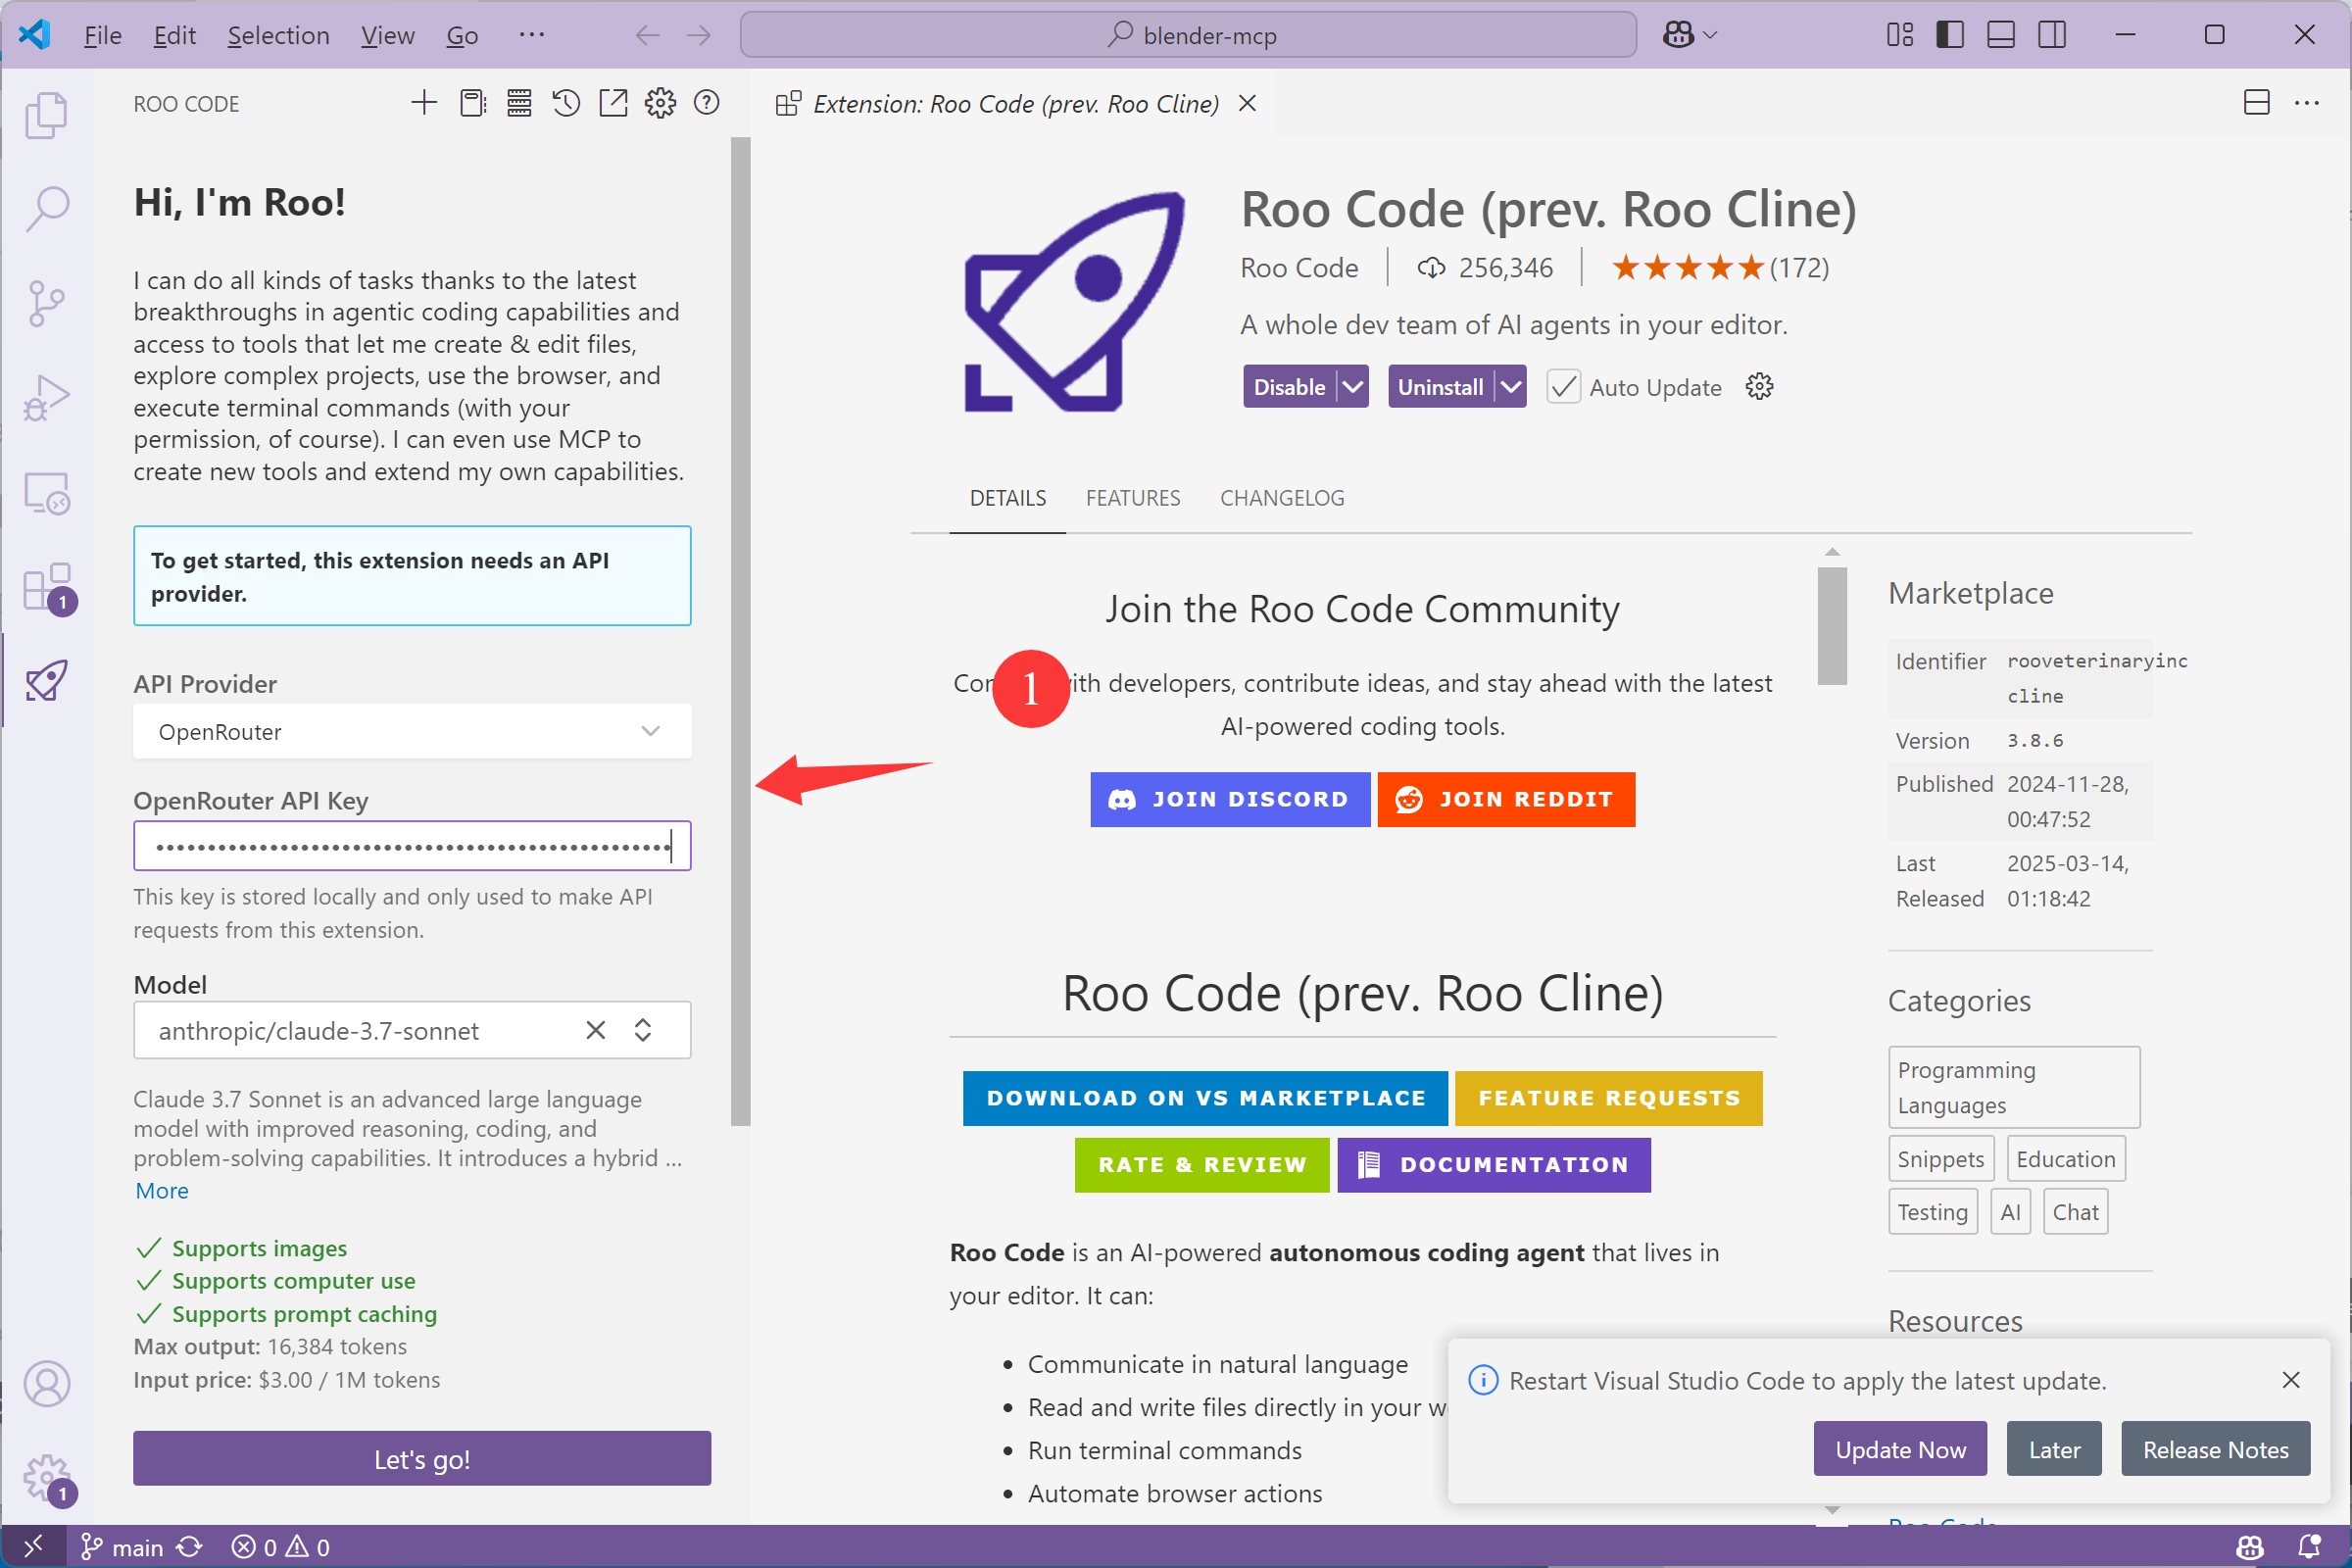The image size is (2352, 1568).
Task: Expand the Uninstall button dropdown arrow
Action: 1510,387
